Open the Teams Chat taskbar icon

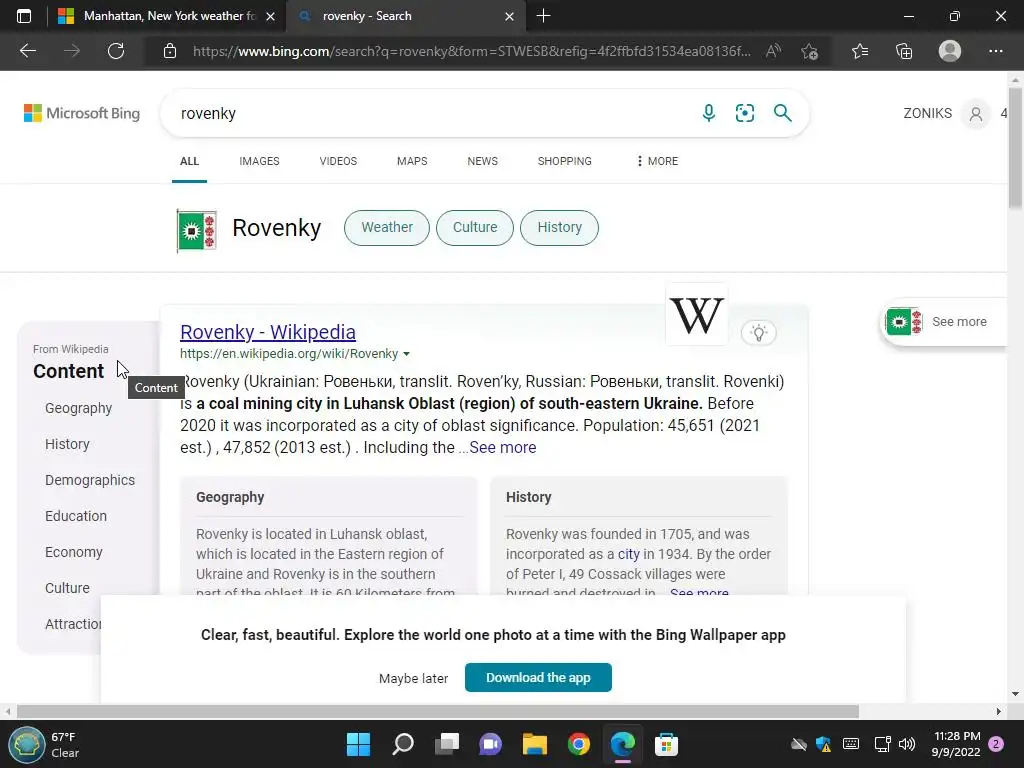(490, 744)
